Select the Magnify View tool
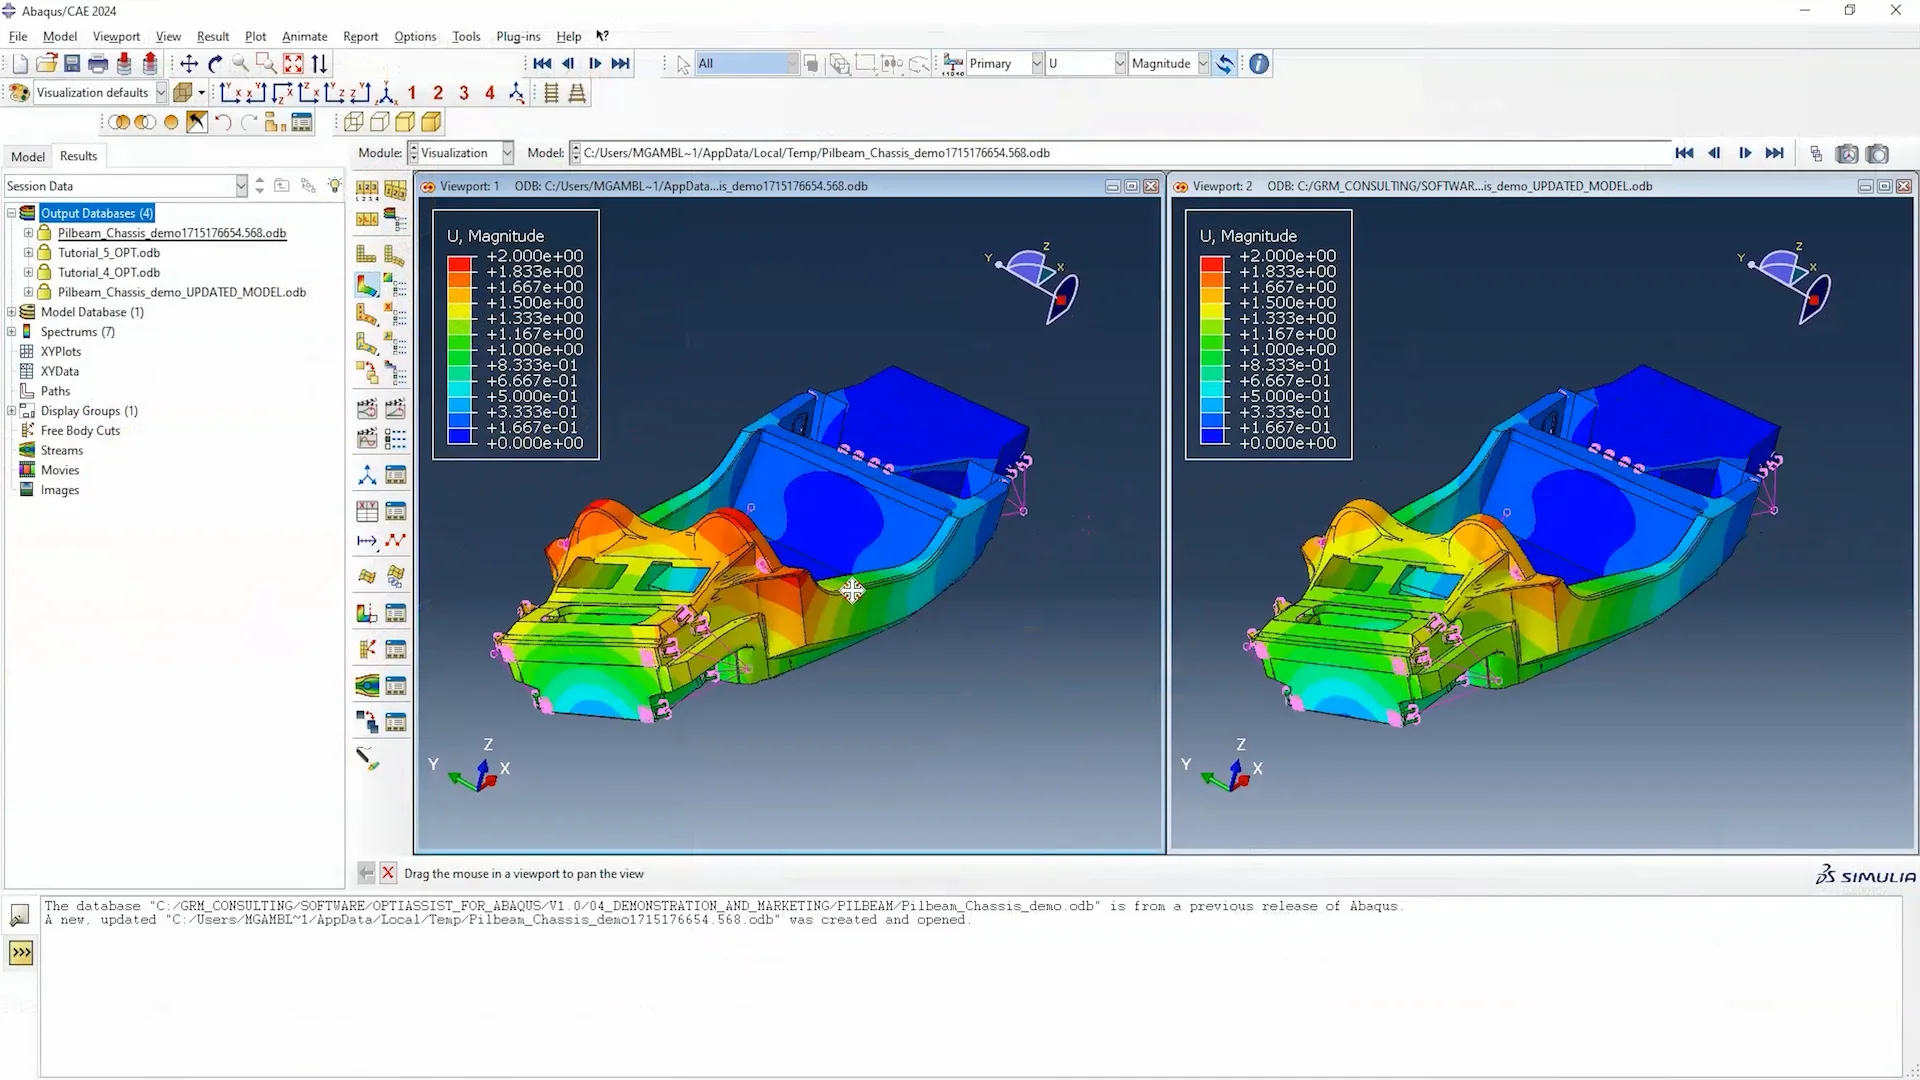The height and width of the screenshot is (1080, 1920). tap(241, 64)
